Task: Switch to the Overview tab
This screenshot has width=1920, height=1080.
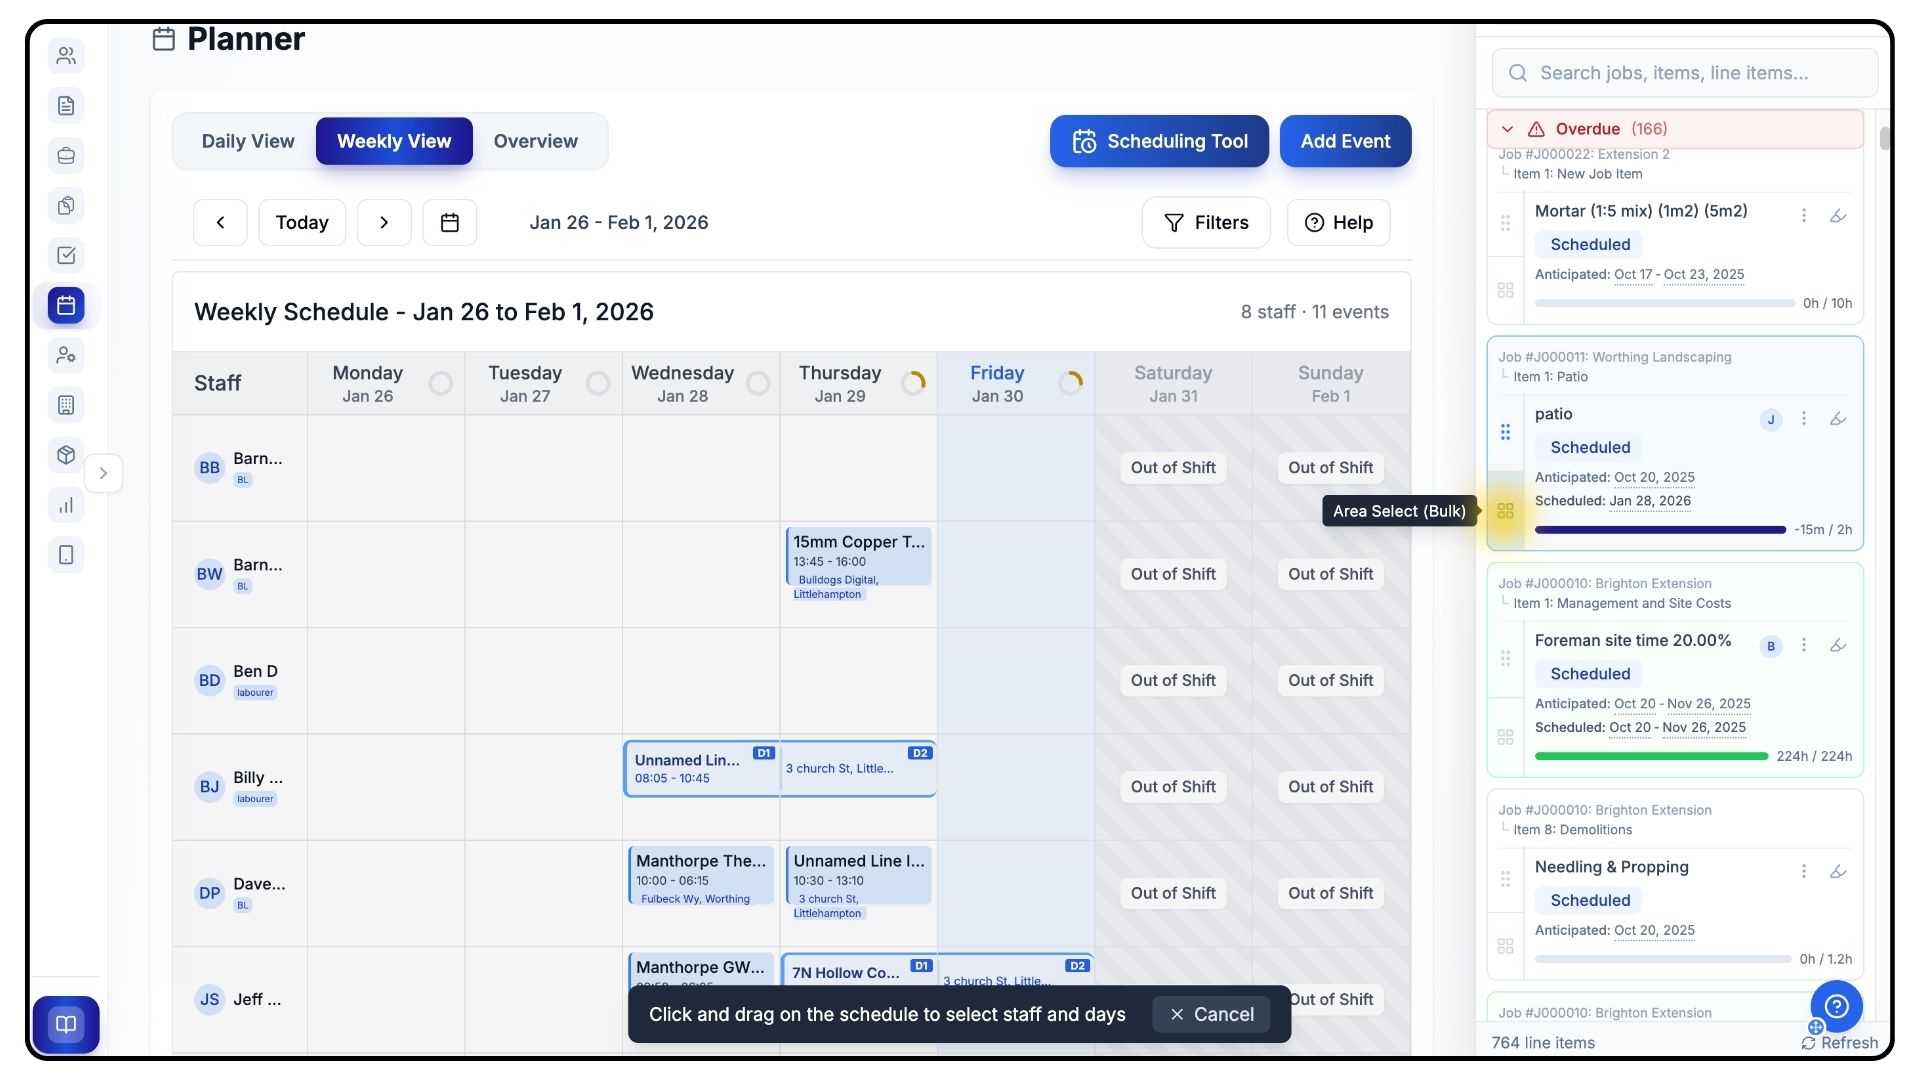Action: [x=535, y=141]
